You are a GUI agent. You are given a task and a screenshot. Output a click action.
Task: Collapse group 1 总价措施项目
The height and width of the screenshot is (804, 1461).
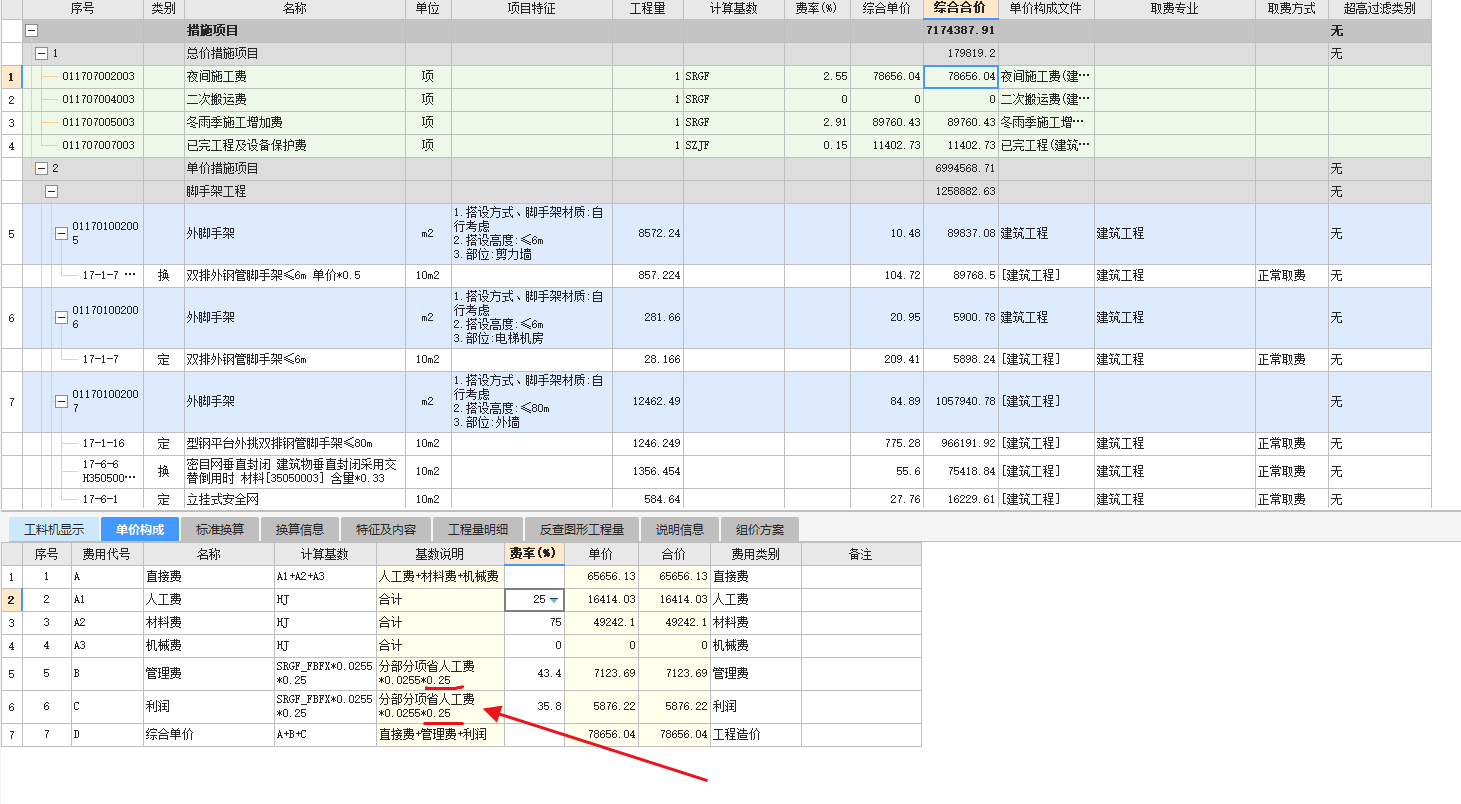click(x=41, y=54)
